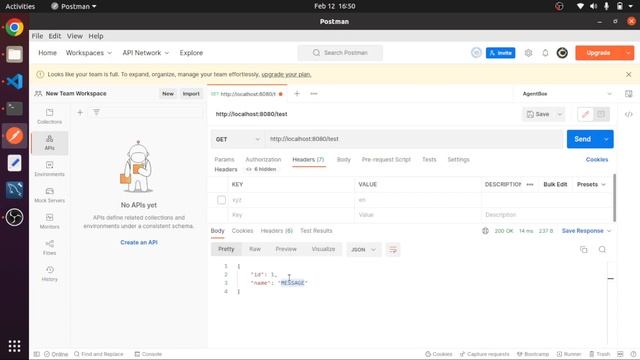Viewport: 640px width, 360px height.
Task: Switch to the request Body tab
Action: [344, 160]
